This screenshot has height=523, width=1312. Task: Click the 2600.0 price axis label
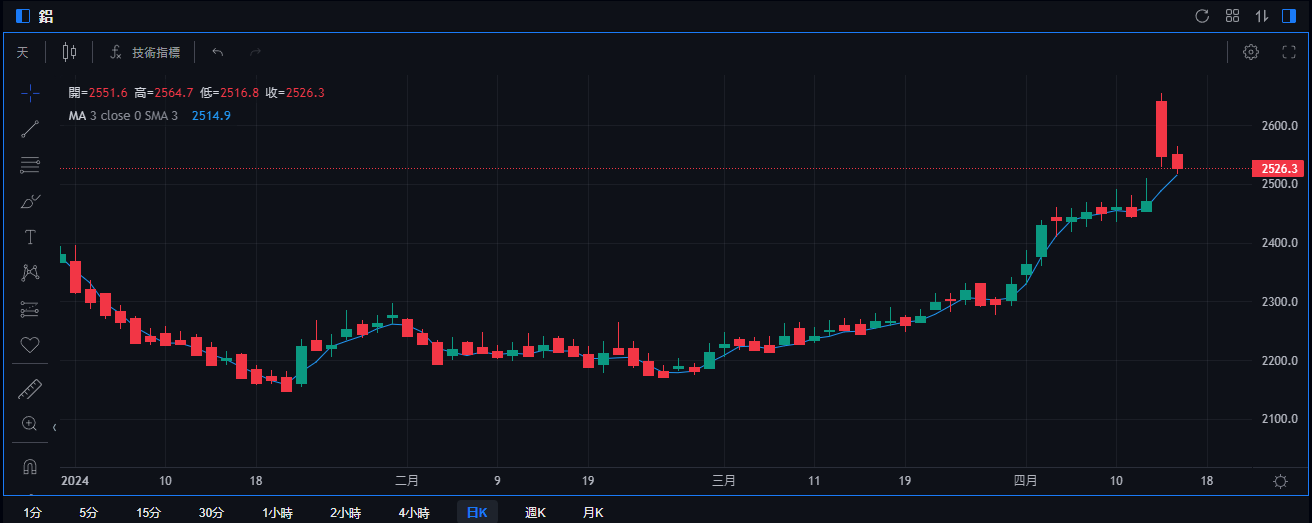pos(1279,126)
